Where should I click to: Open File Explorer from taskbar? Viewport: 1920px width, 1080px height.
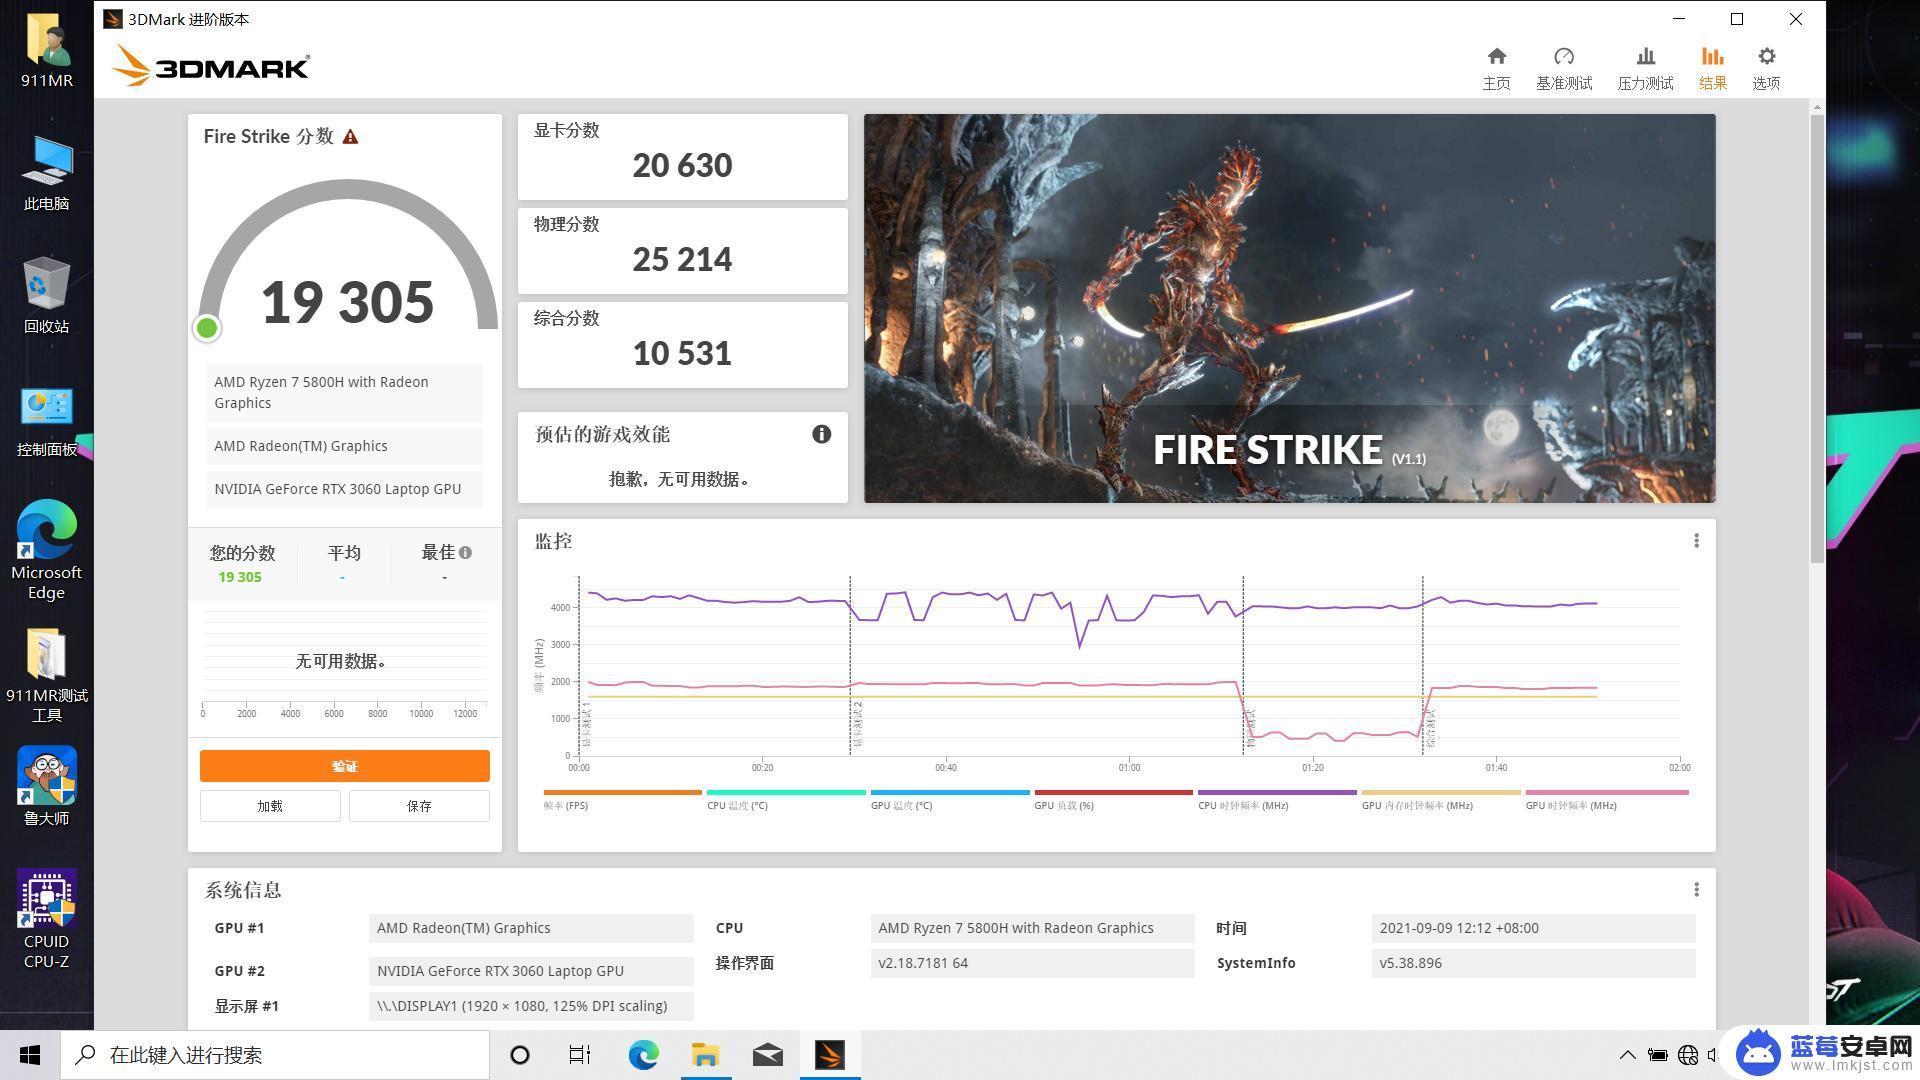pos(705,1055)
